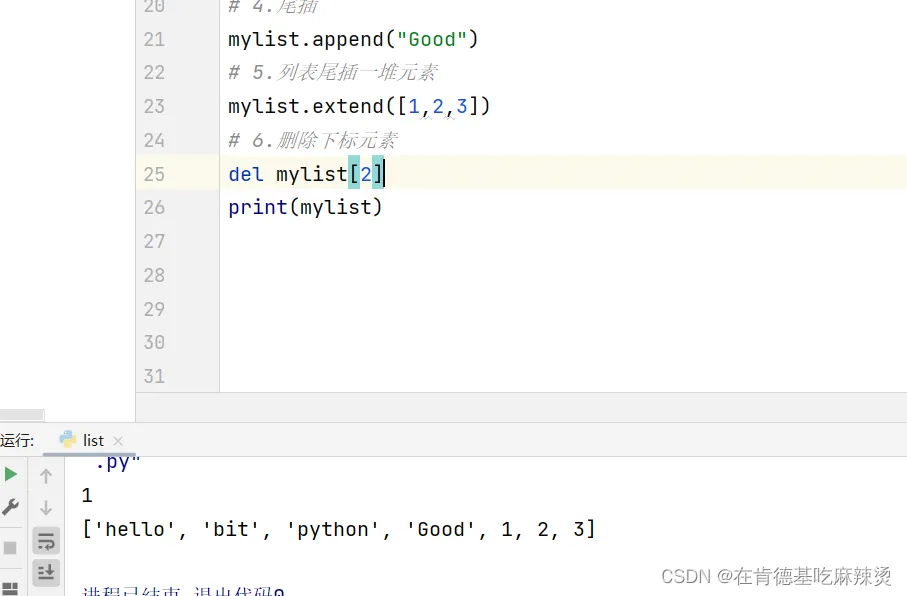Close the list run tab
The height and width of the screenshot is (596, 907).
[118, 441]
